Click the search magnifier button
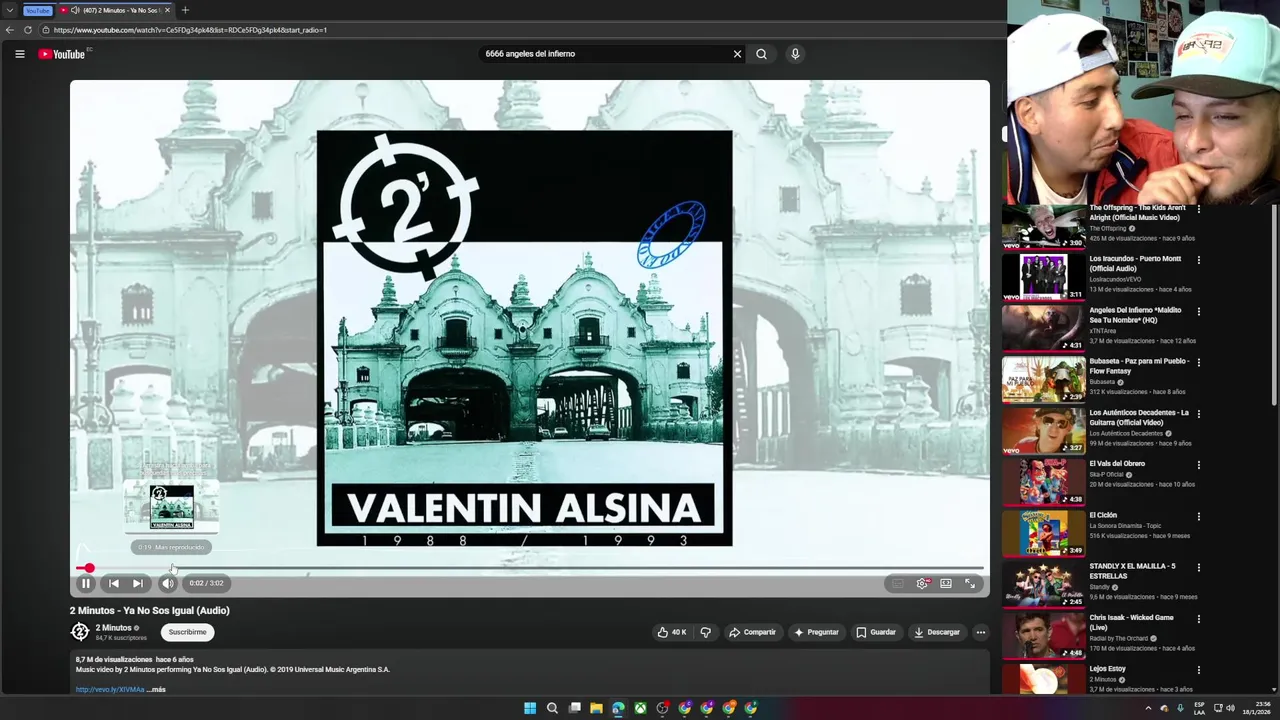This screenshot has height=720, width=1280. click(x=761, y=54)
